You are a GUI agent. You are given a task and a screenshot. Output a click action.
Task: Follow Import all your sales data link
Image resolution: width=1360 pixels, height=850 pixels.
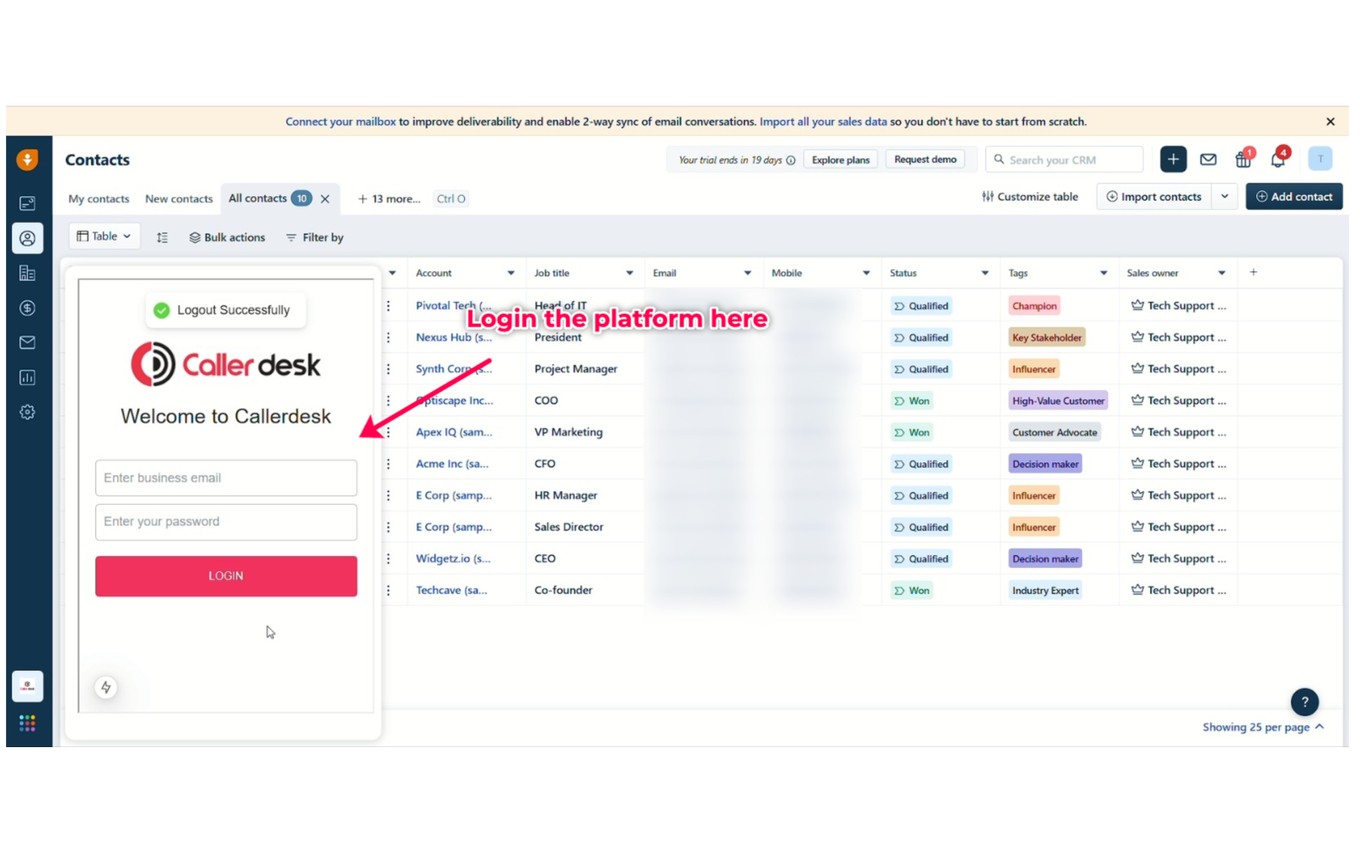click(x=823, y=122)
